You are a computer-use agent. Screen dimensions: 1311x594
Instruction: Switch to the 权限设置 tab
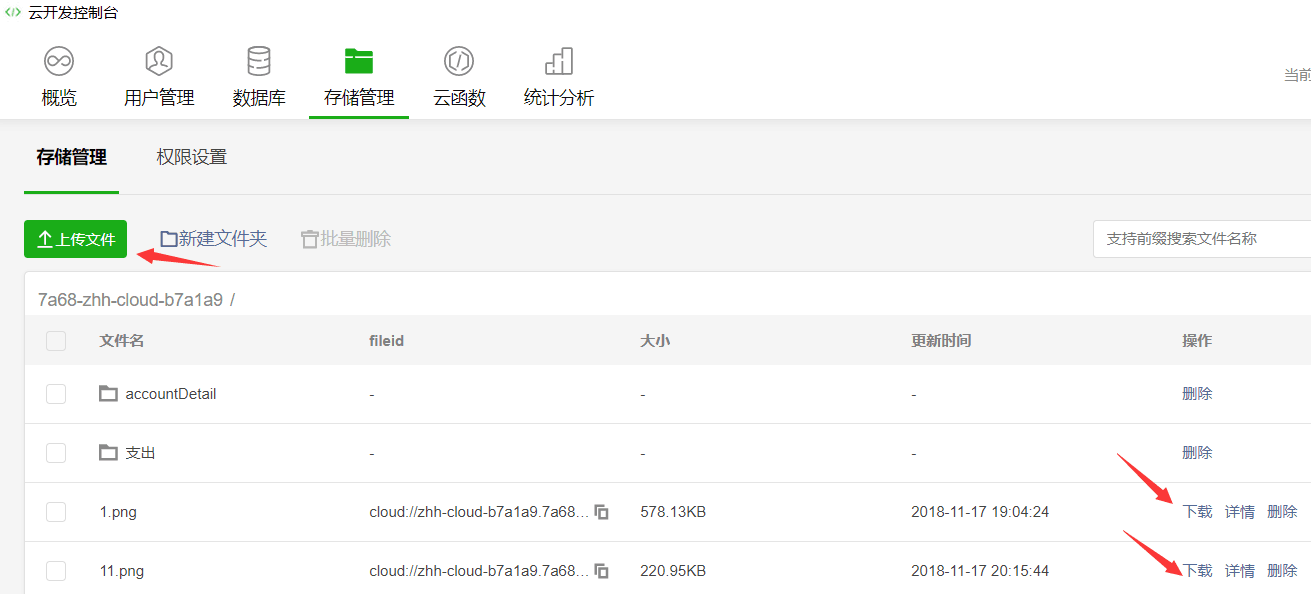point(192,157)
